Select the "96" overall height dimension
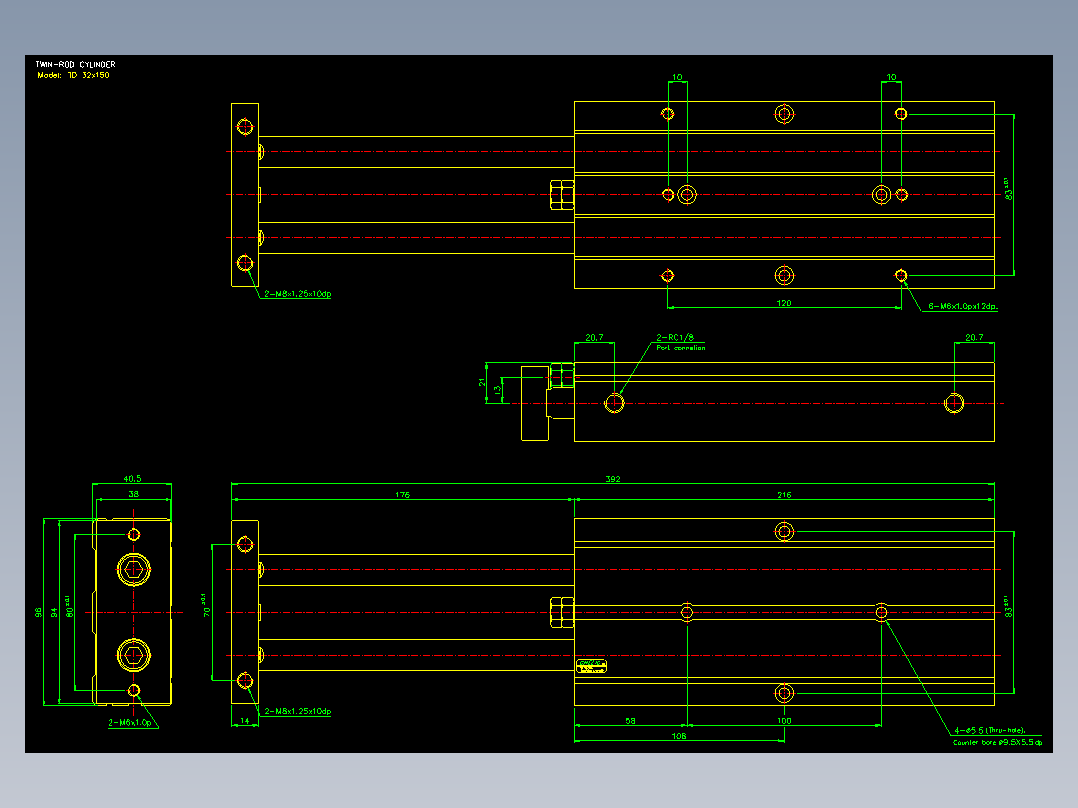 [38, 612]
